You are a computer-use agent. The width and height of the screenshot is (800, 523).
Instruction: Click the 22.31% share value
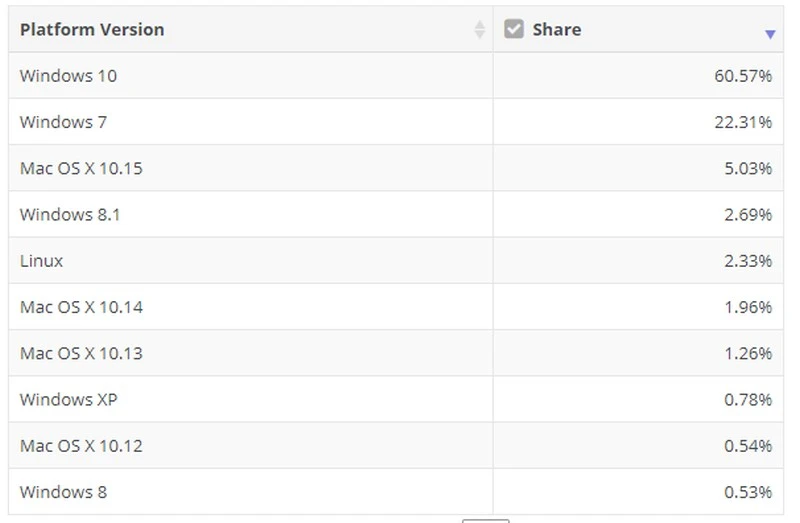[743, 122]
